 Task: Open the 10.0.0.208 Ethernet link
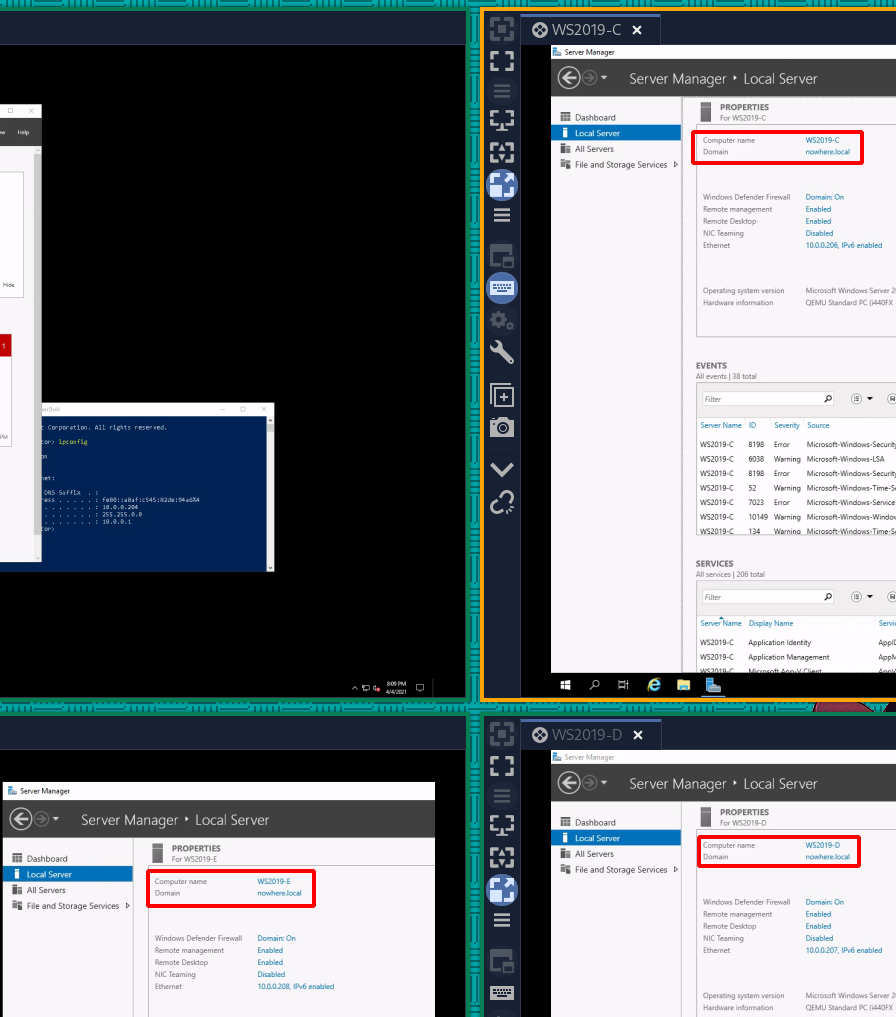295,987
